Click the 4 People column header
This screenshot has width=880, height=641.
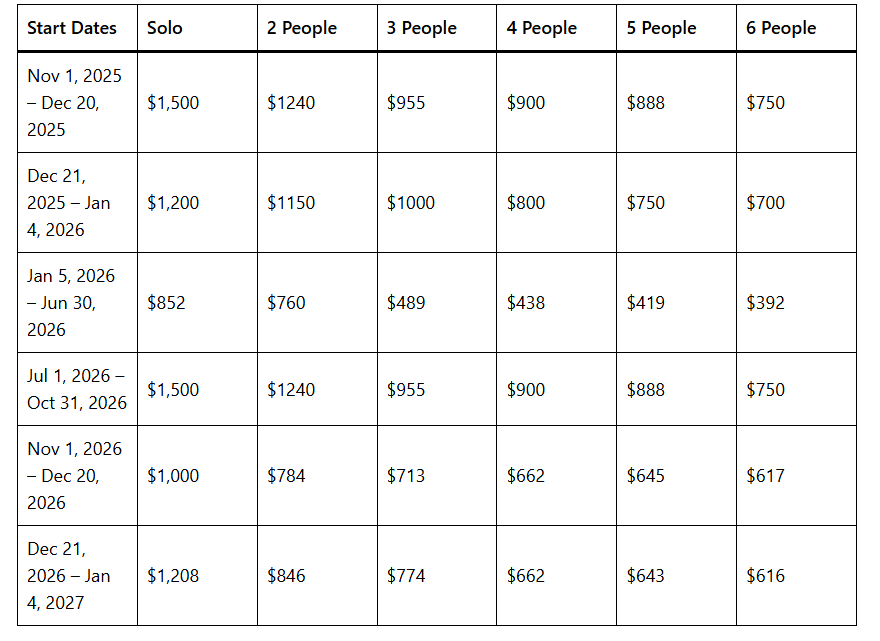click(x=542, y=28)
